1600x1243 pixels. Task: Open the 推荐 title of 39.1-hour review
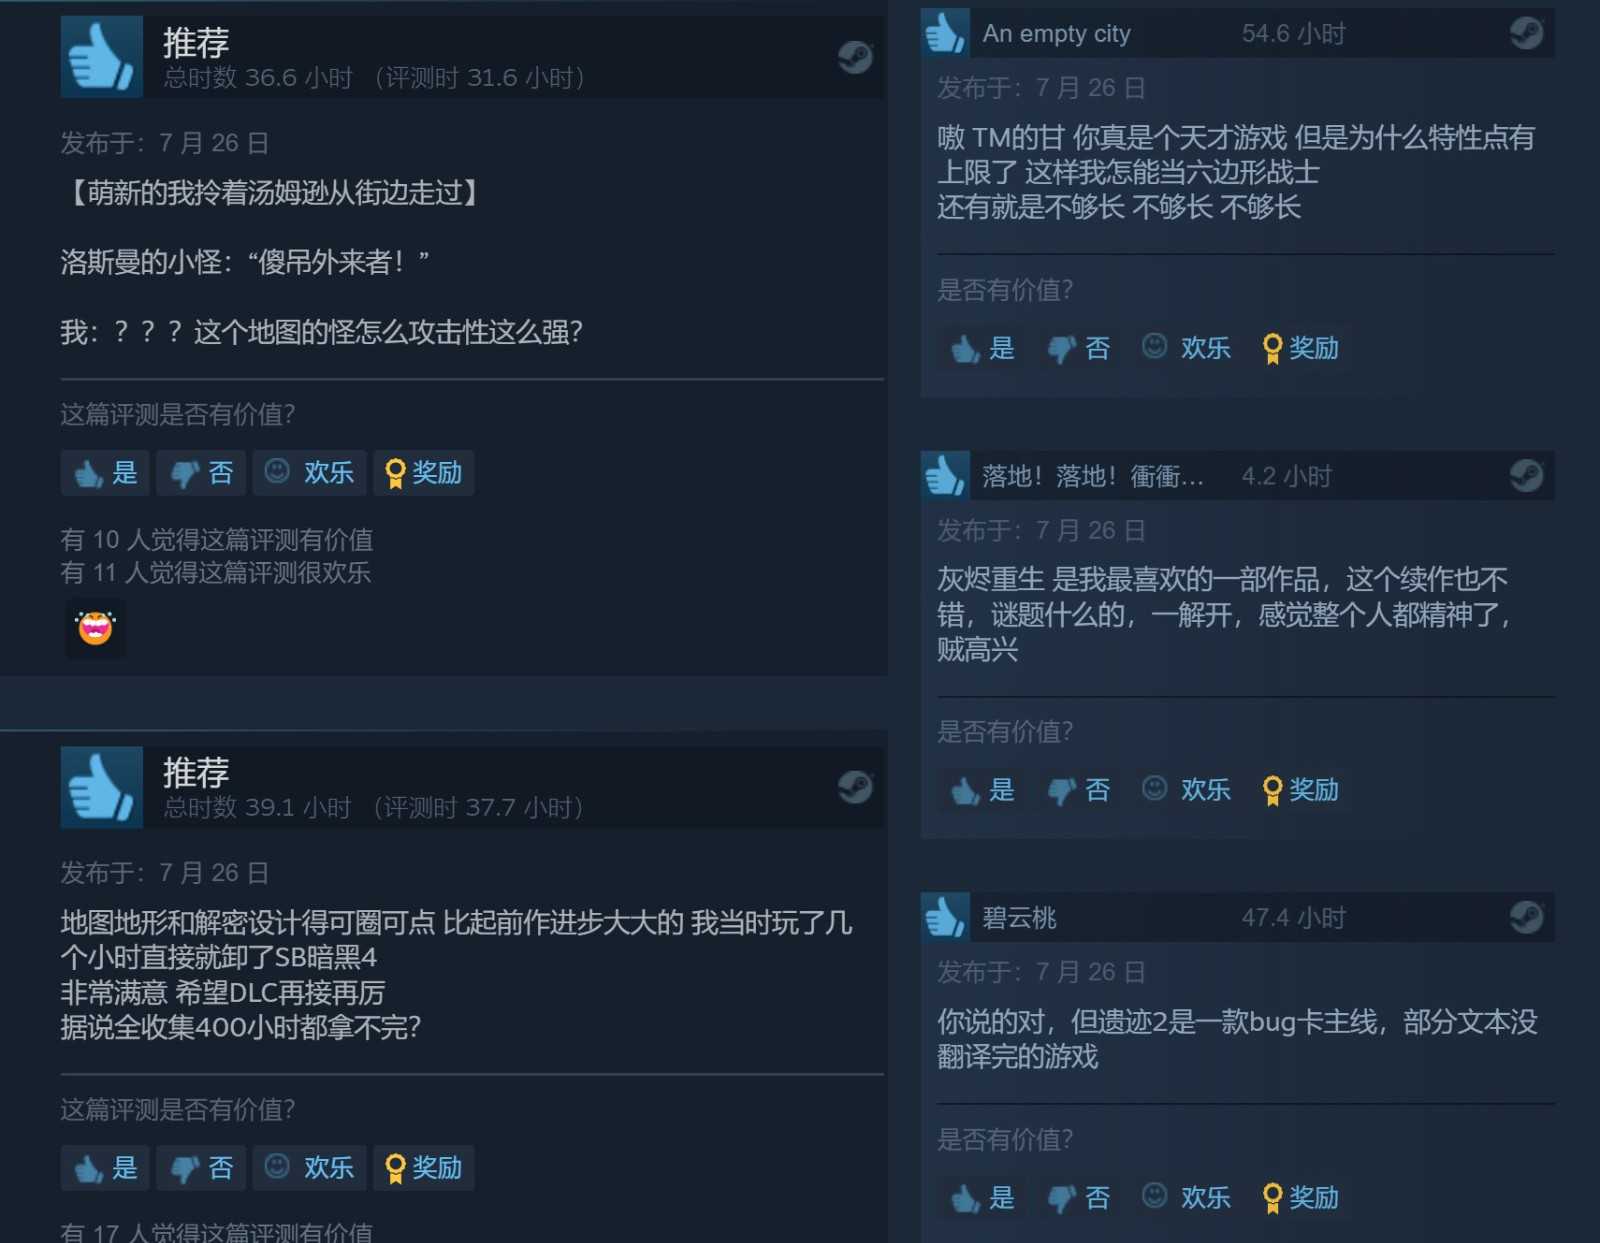(x=196, y=772)
